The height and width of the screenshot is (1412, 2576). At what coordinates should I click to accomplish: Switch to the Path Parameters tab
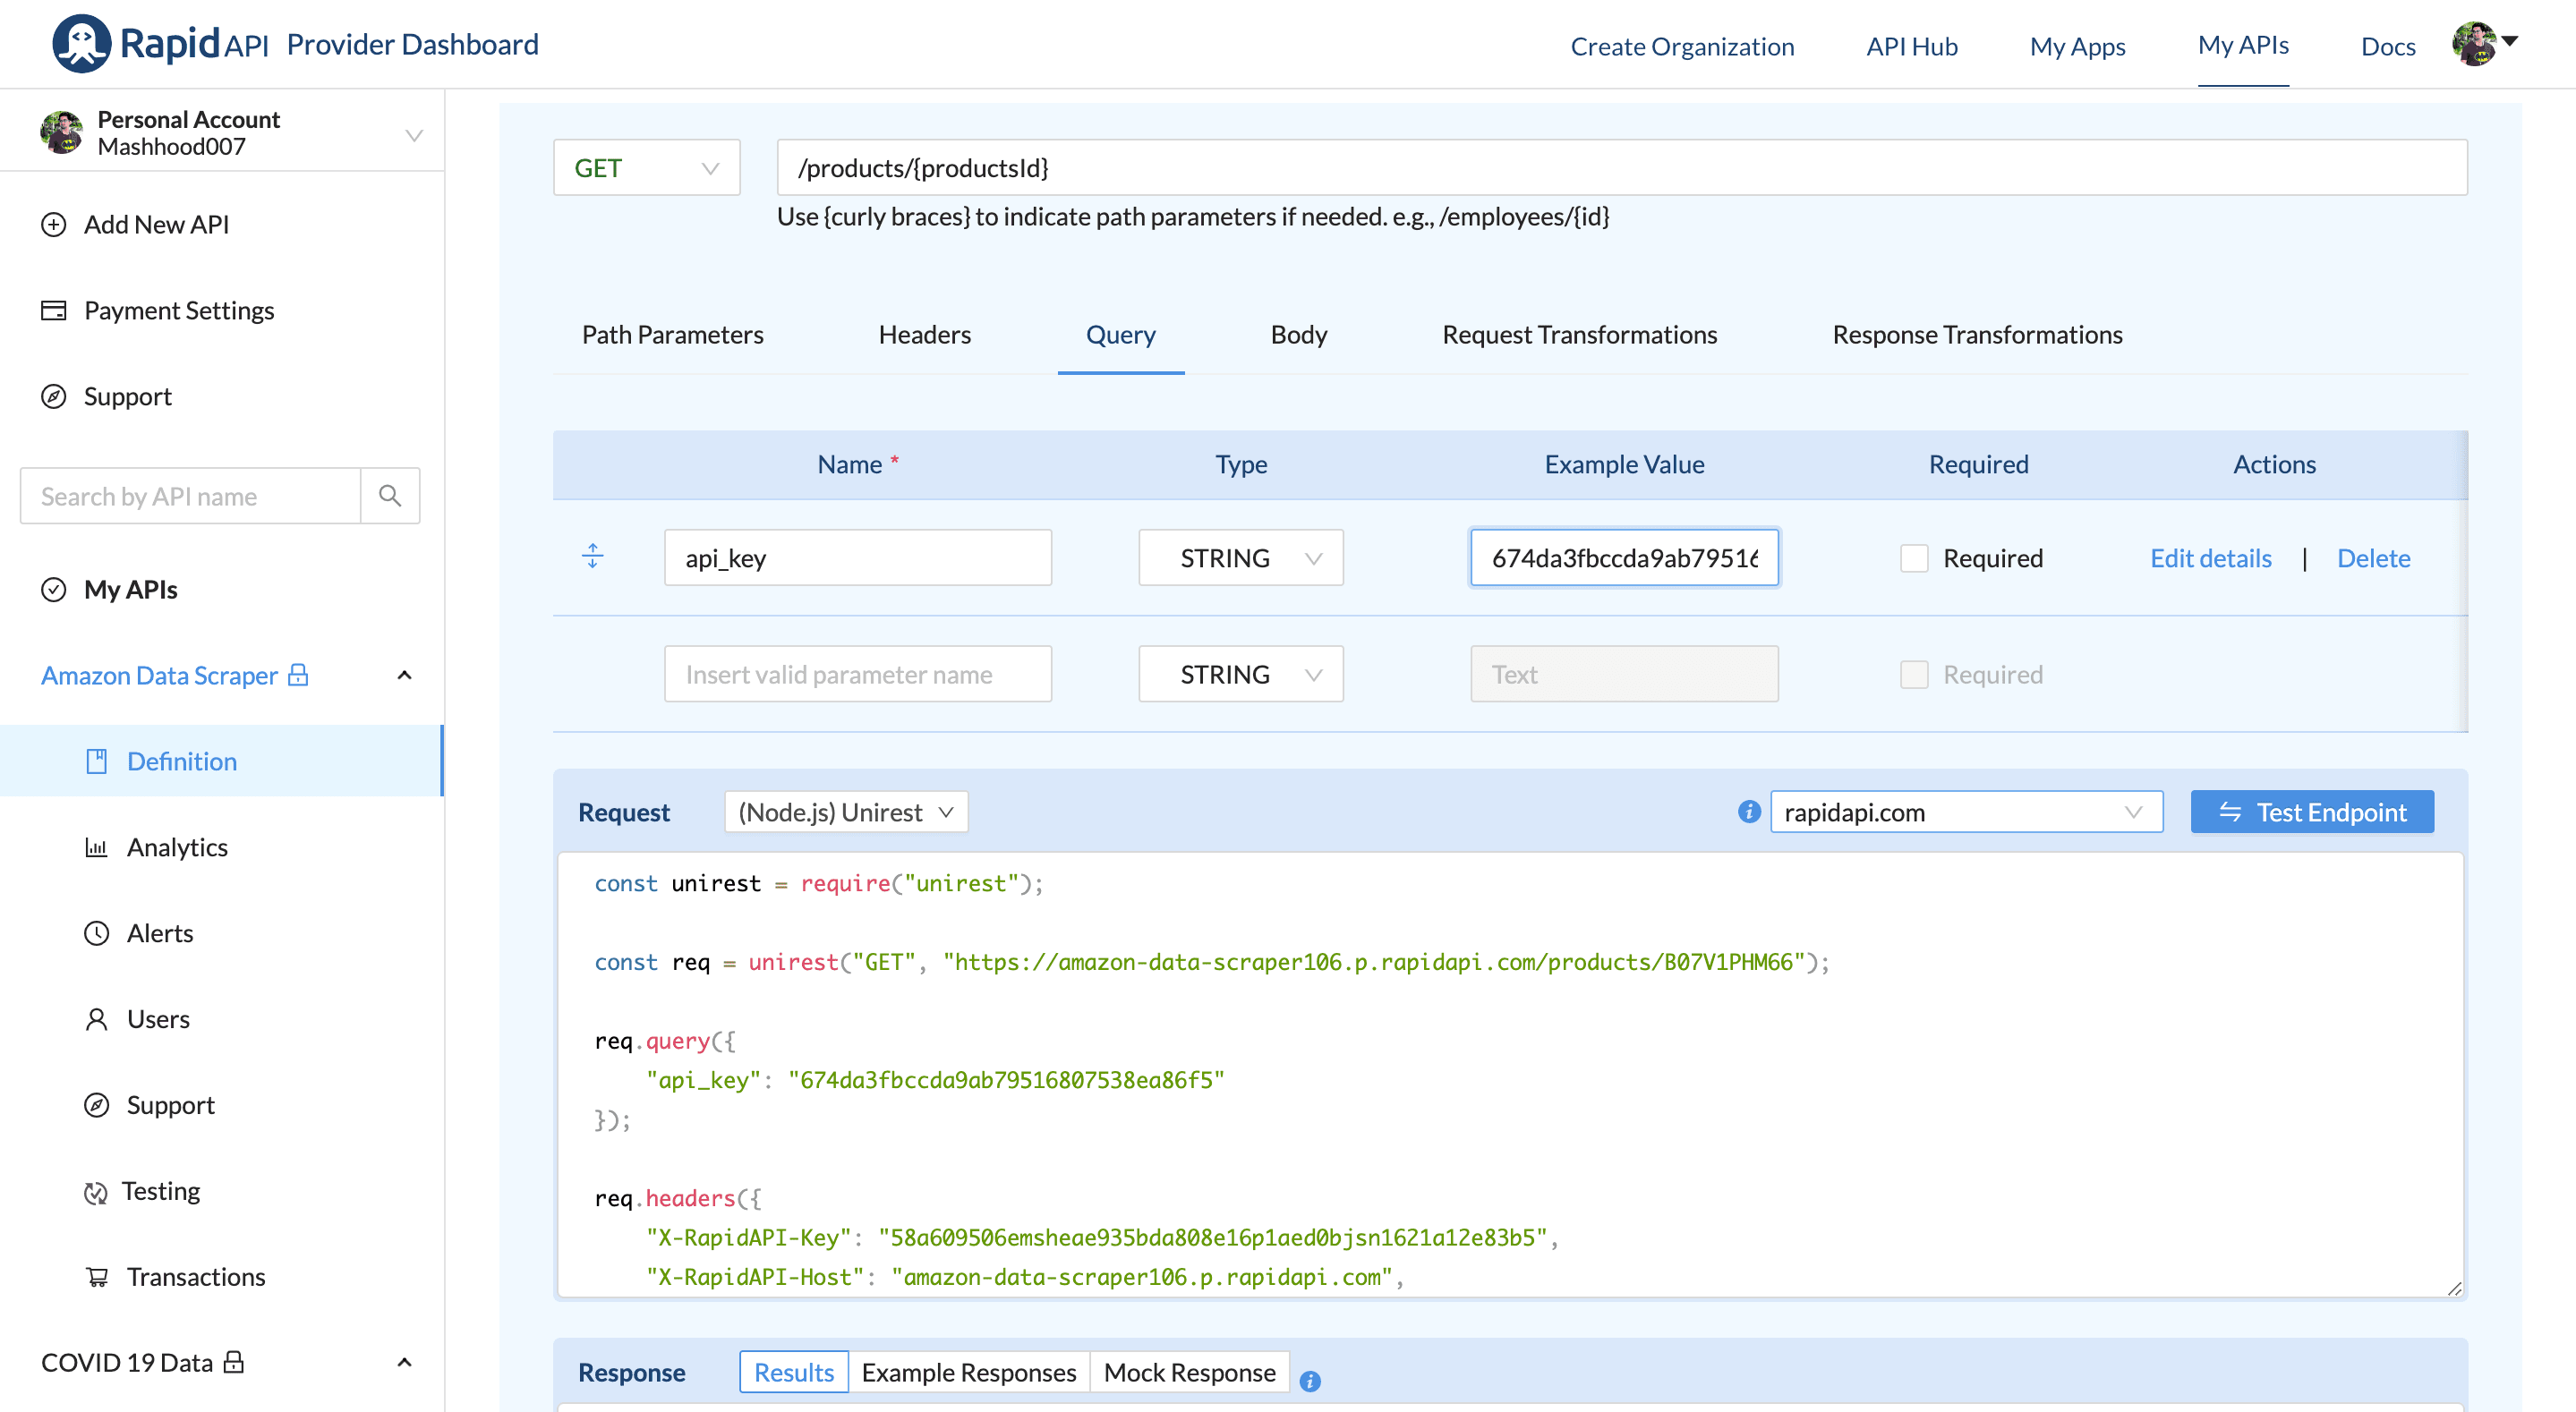(672, 334)
